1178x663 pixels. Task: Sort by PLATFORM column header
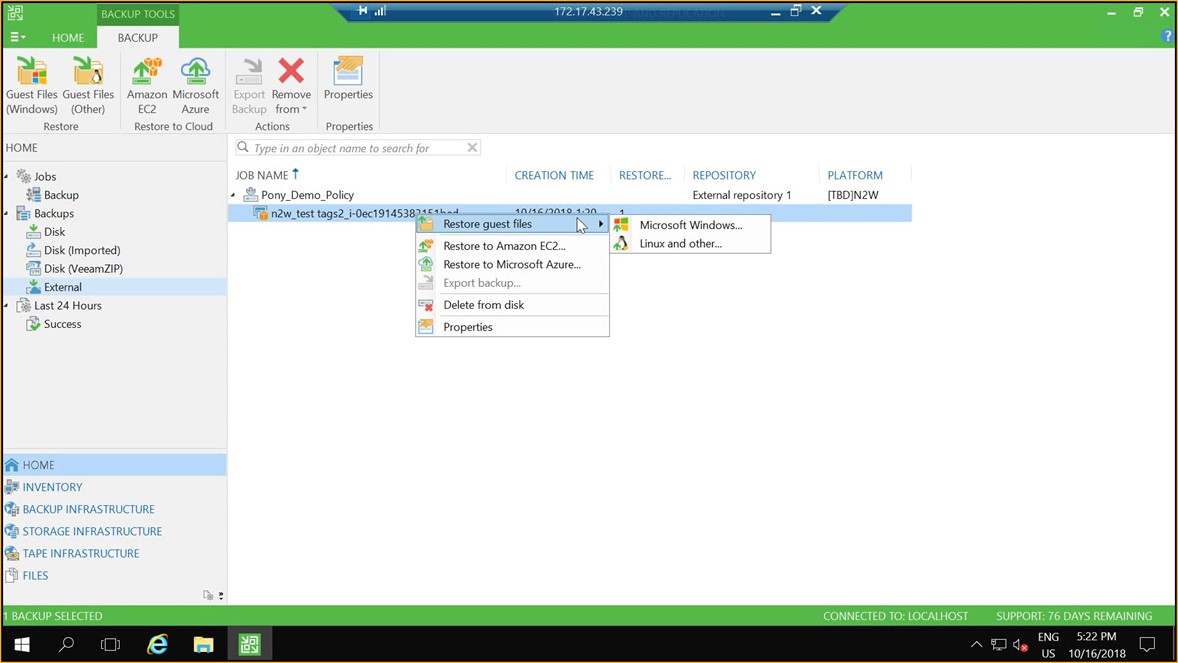pos(855,175)
